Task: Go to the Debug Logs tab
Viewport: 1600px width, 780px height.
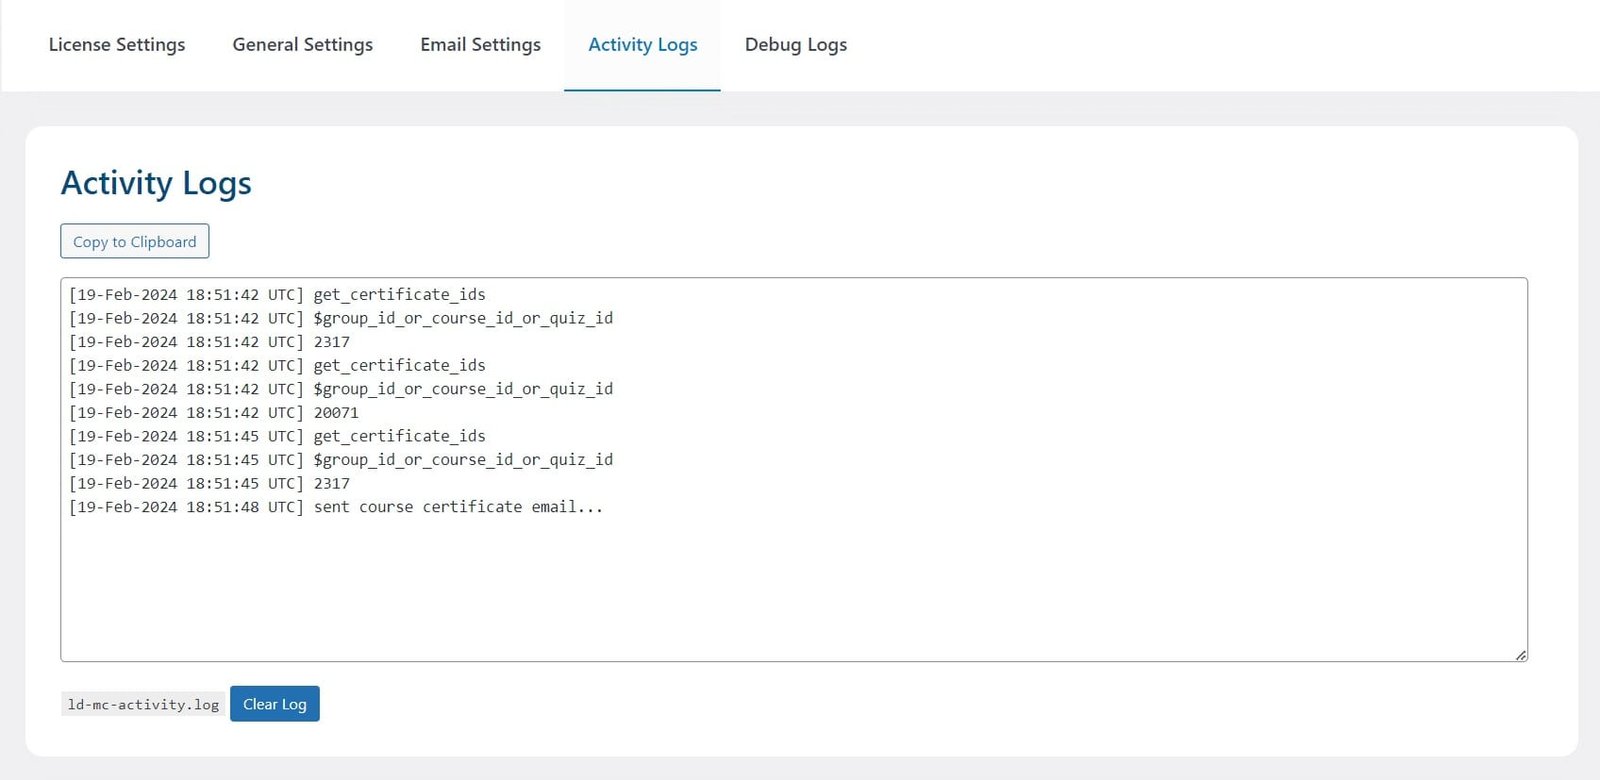Action: tap(796, 45)
